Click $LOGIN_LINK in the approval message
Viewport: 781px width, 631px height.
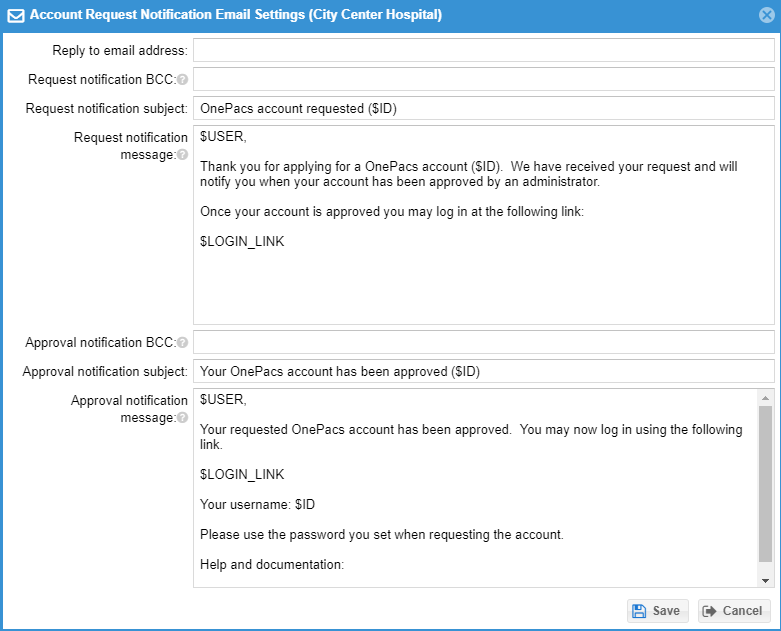(x=242, y=475)
